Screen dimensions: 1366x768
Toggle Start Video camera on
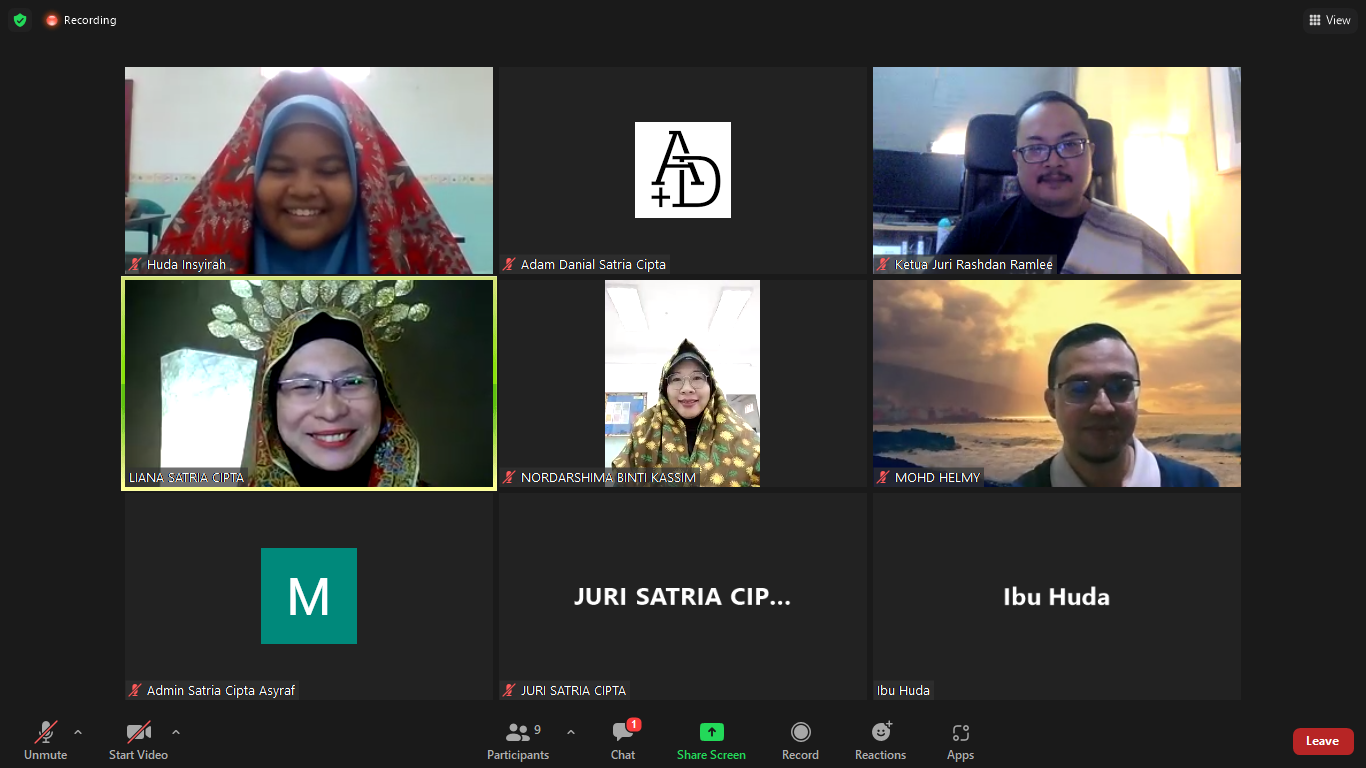(x=138, y=740)
